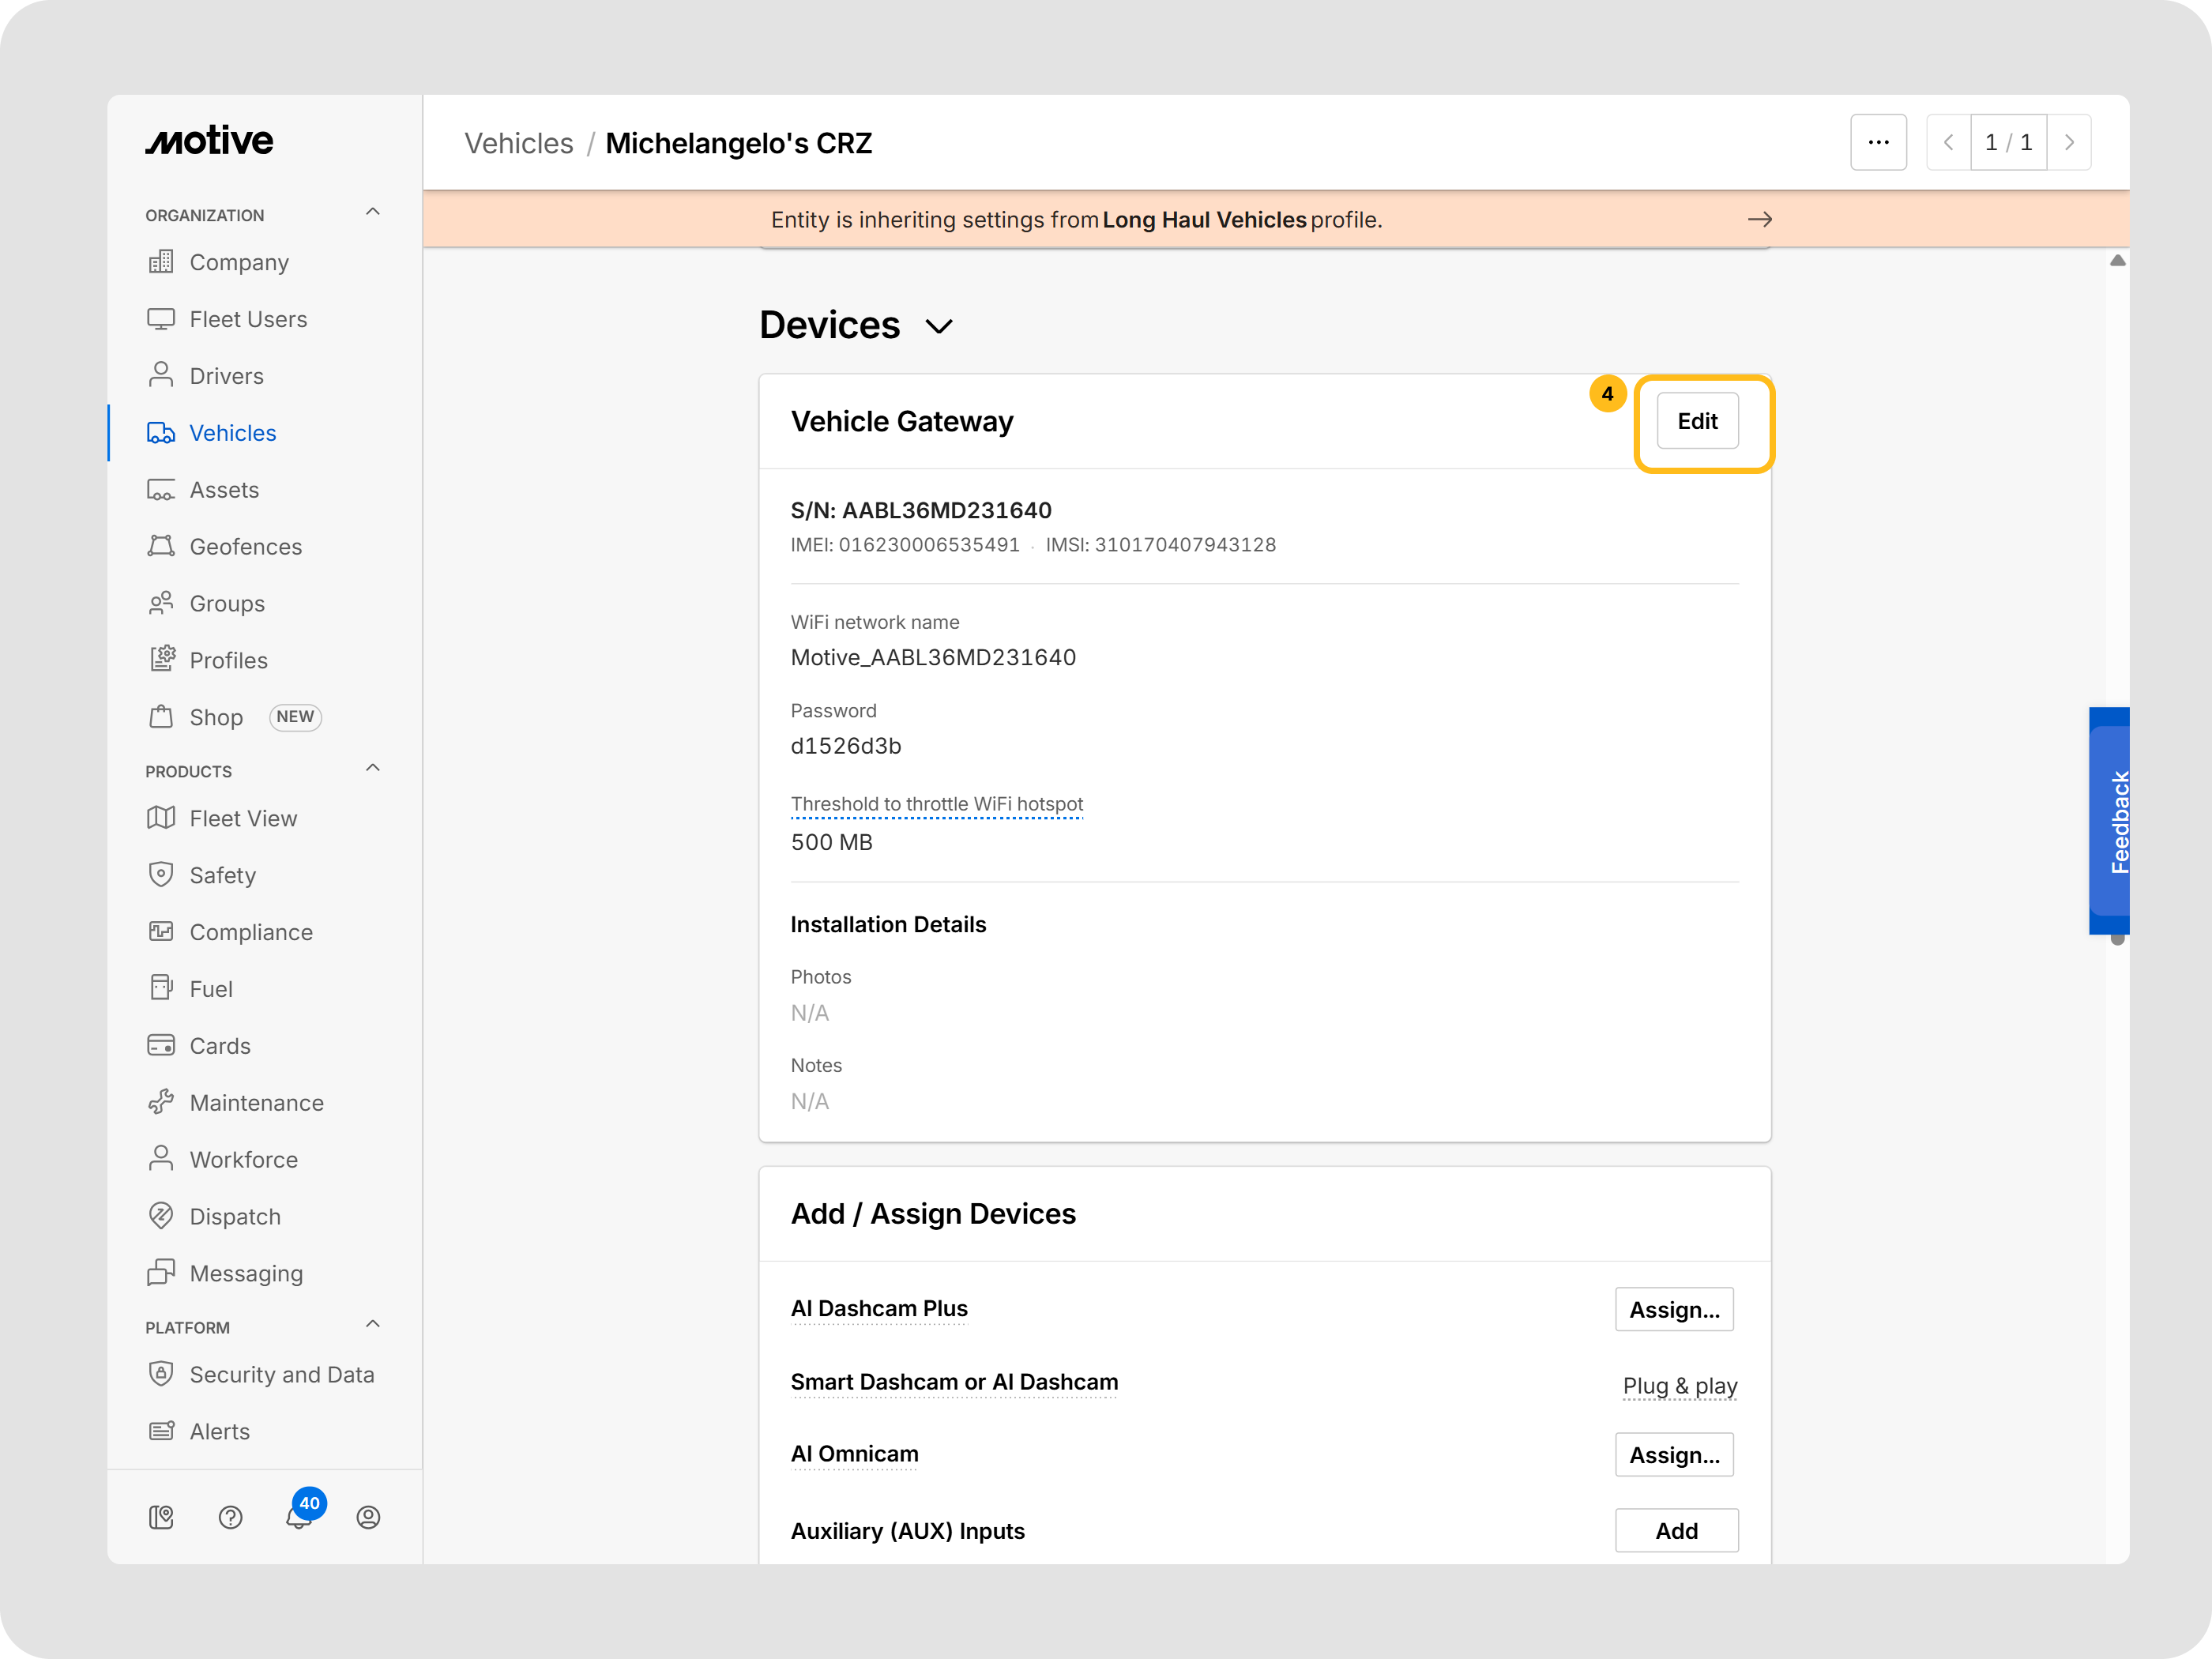The height and width of the screenshot is (1659, 2212).
Task: Click the map pin icon in bottom bar
Action: click(x=161, y=1517)
